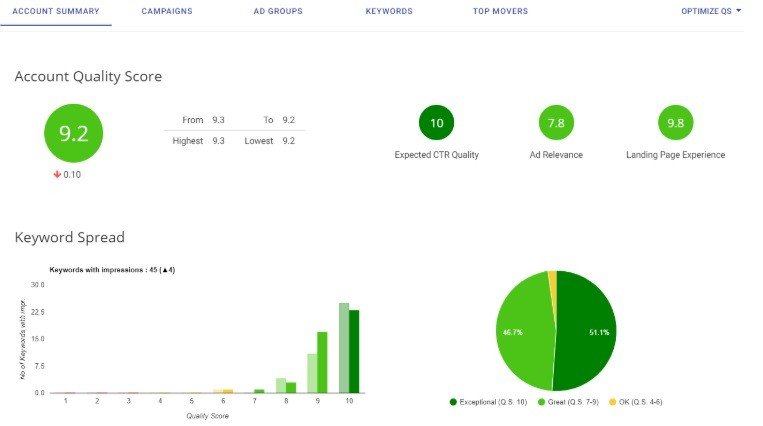Select the 51.1% pie slice

(586, 332)
